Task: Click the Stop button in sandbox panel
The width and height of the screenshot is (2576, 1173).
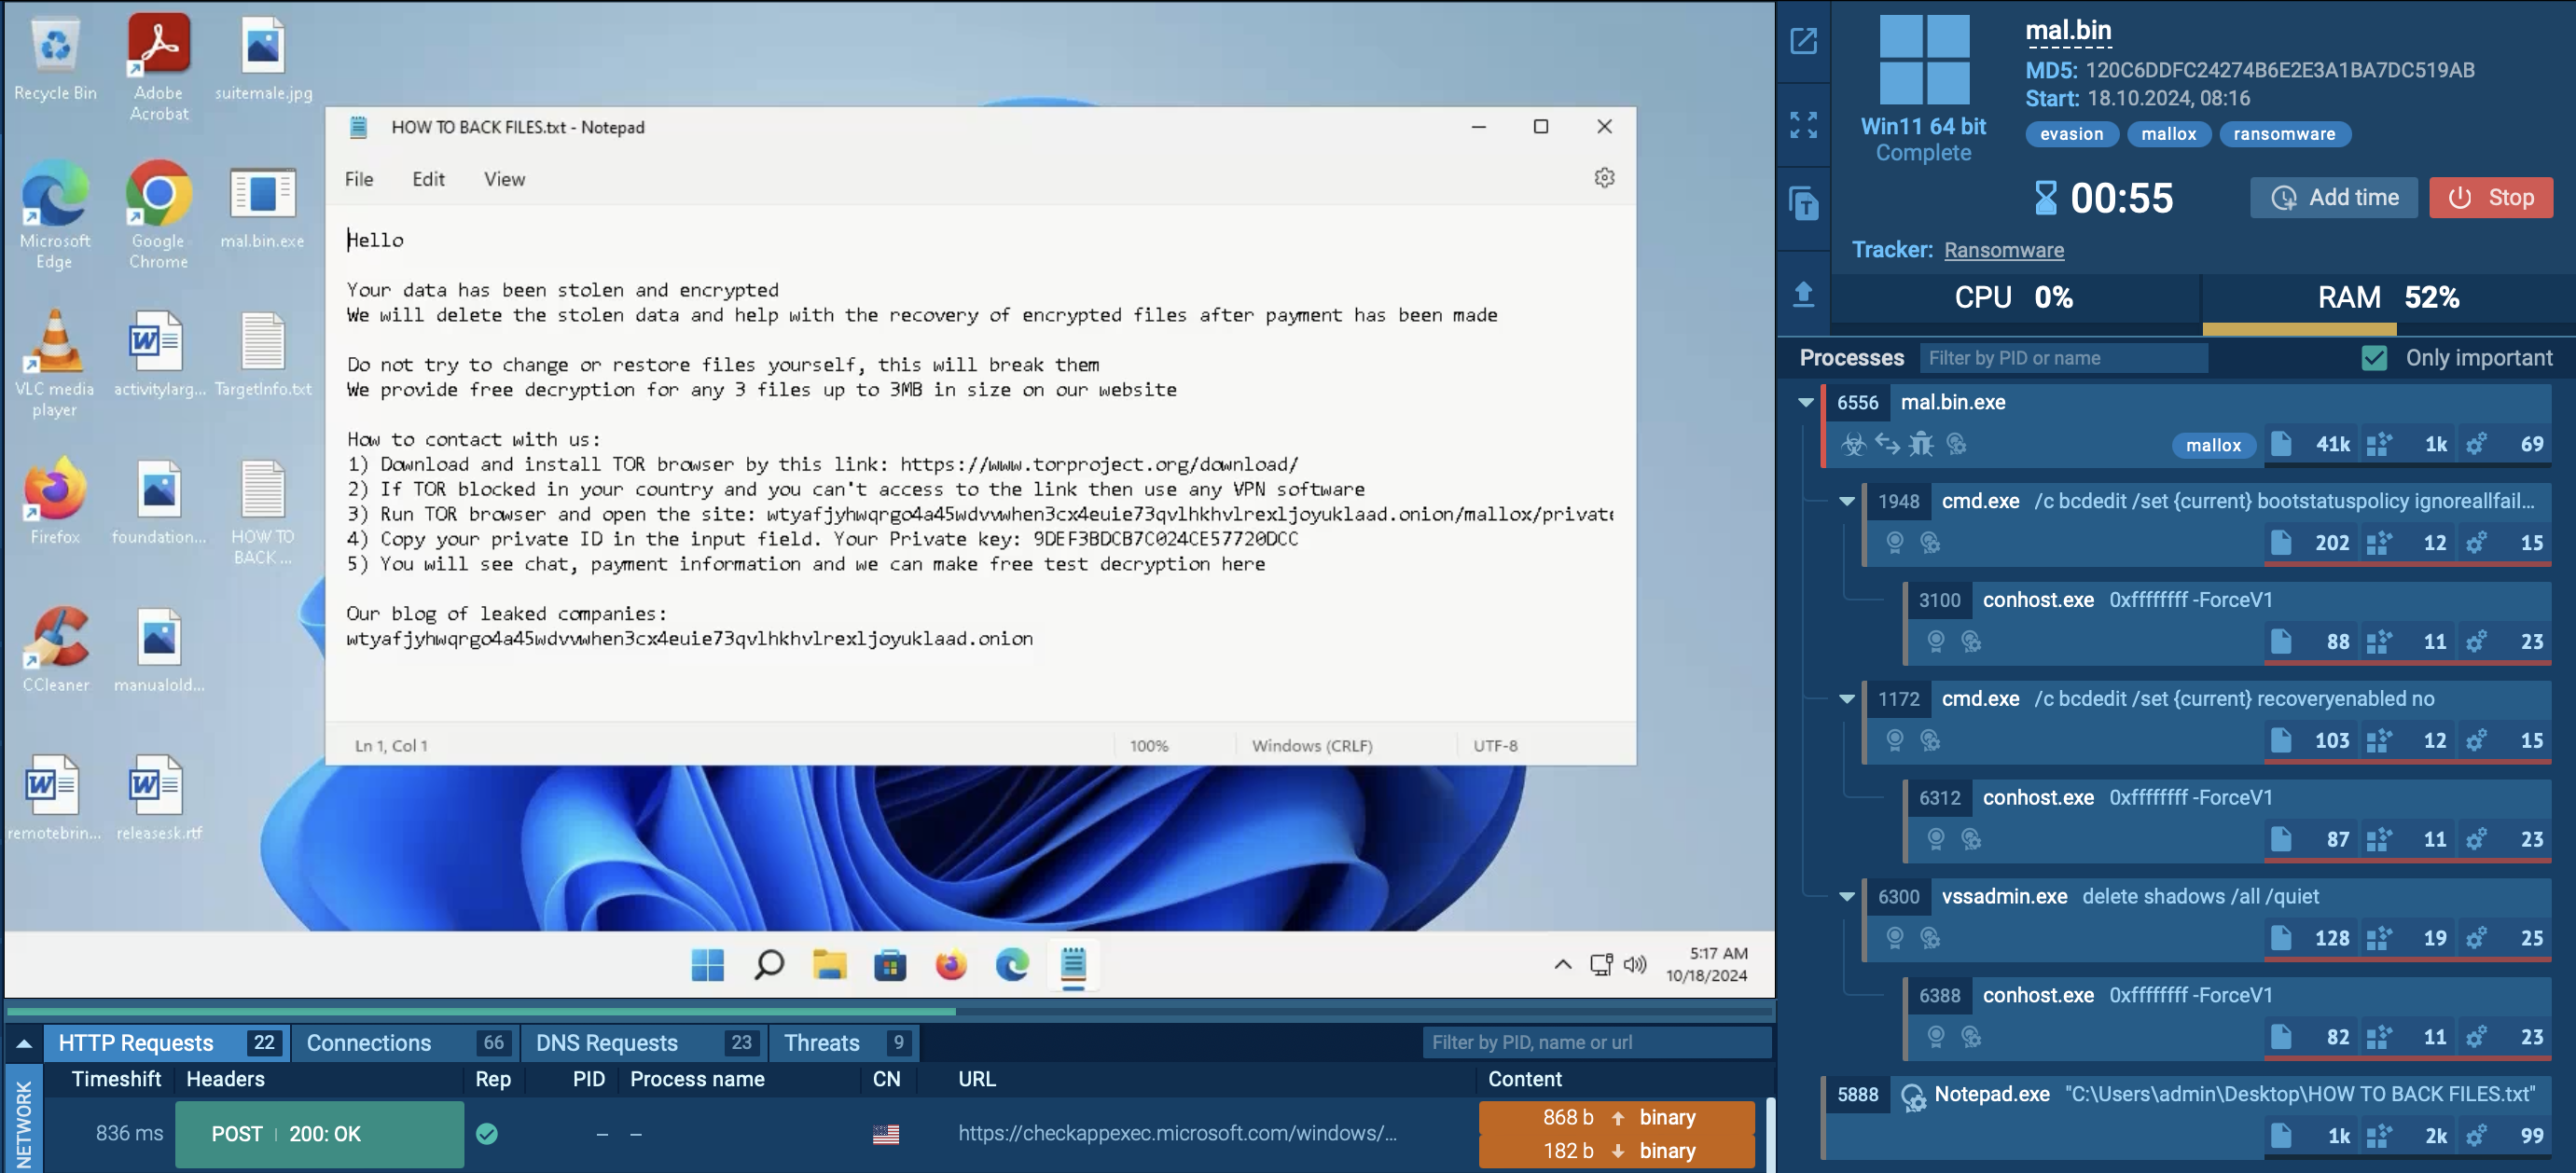Action: click(x=2492, y=197)
